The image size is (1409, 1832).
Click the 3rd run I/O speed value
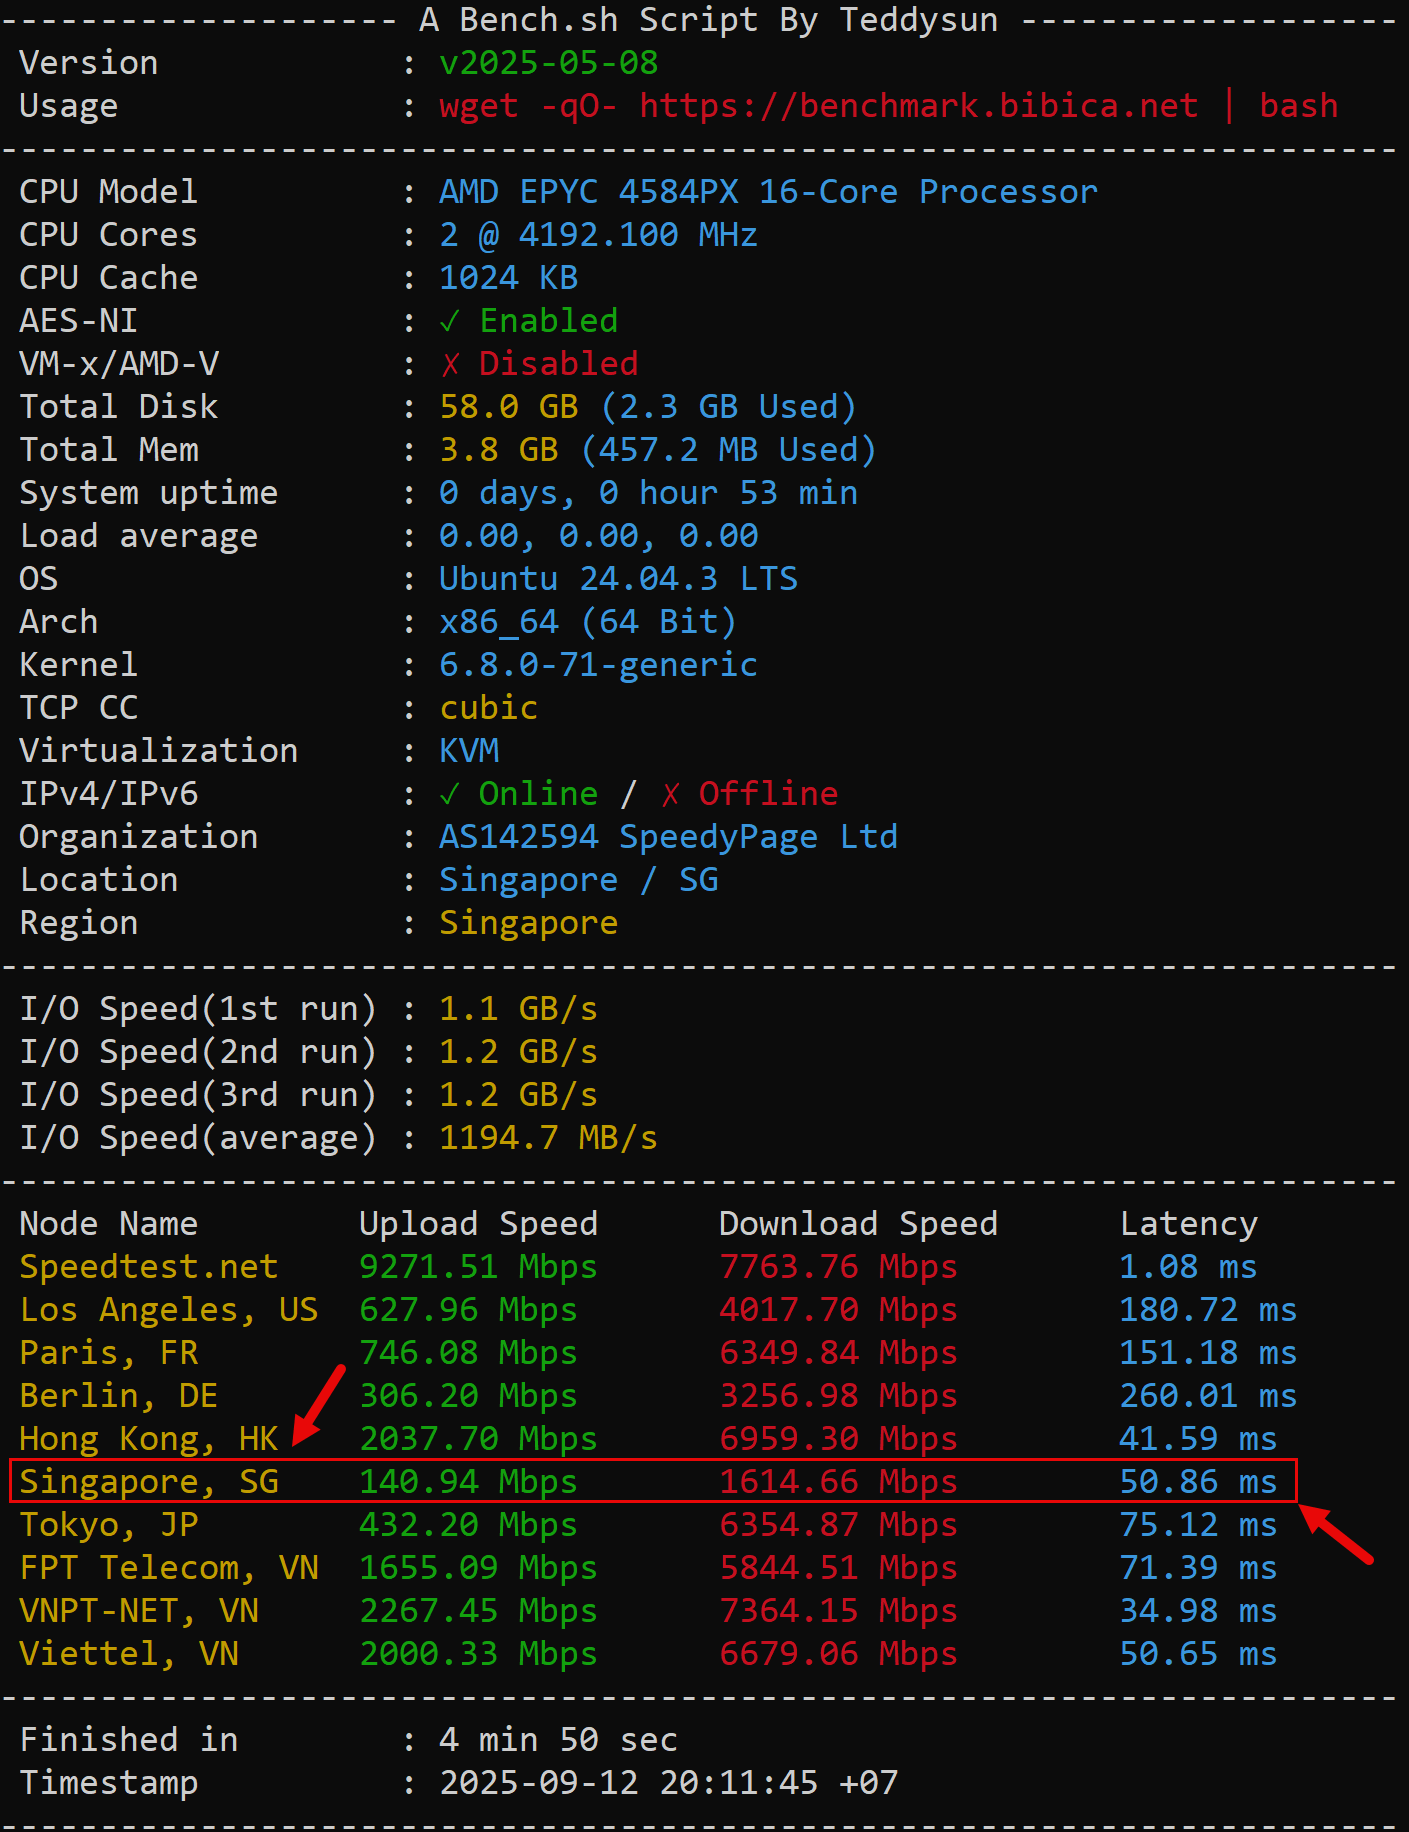[518, 1095]
